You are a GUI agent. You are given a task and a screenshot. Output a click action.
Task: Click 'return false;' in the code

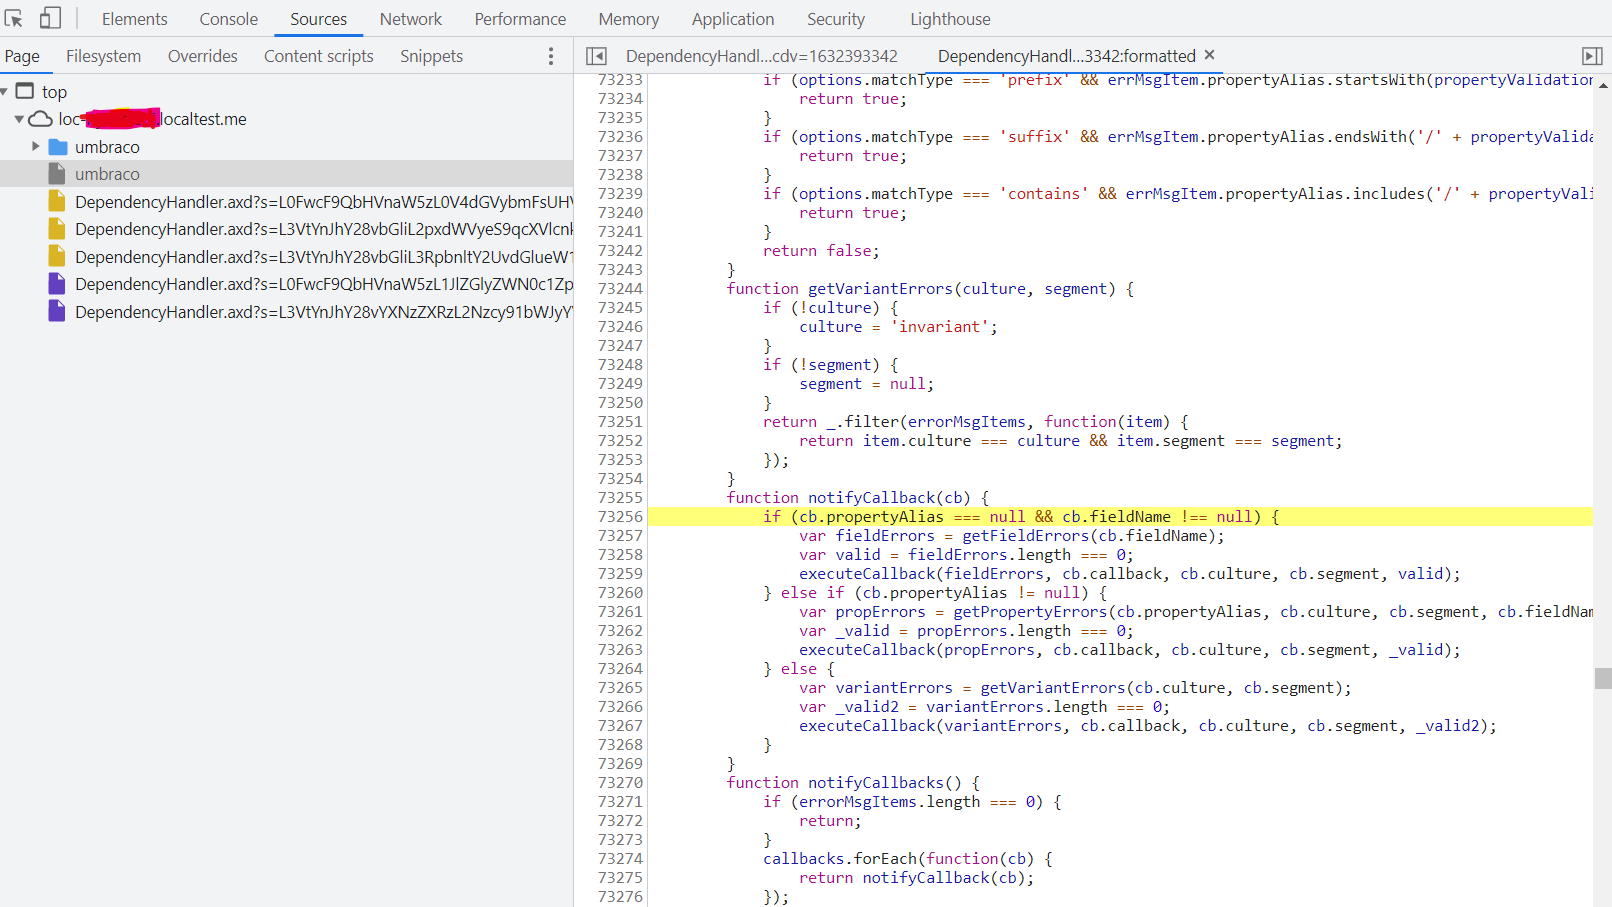tap(821, 251)
